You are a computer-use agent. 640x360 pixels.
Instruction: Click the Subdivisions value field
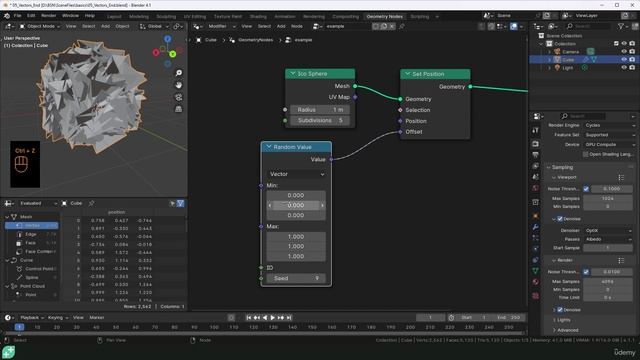pos(320,120)
